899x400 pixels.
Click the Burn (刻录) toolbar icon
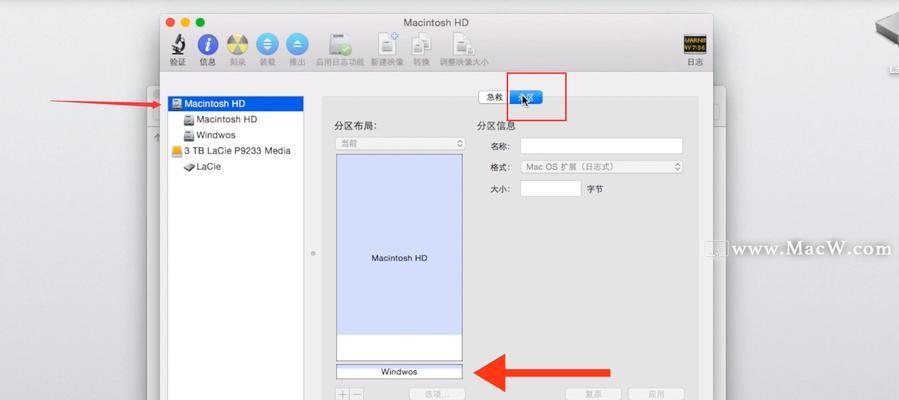237,45
